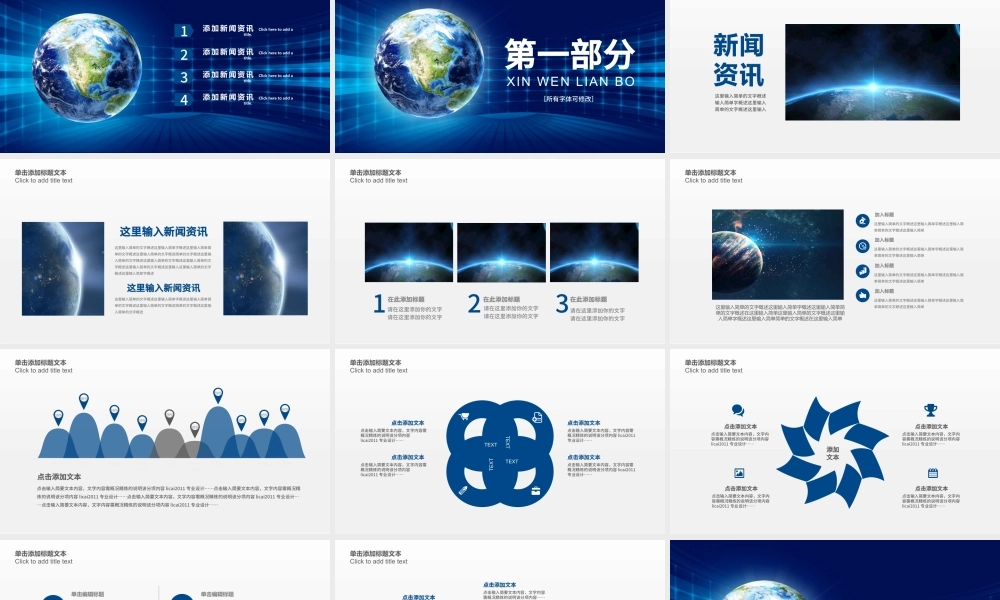Click the 点击添加文本 label above the Venn diagram

(408, 422)
